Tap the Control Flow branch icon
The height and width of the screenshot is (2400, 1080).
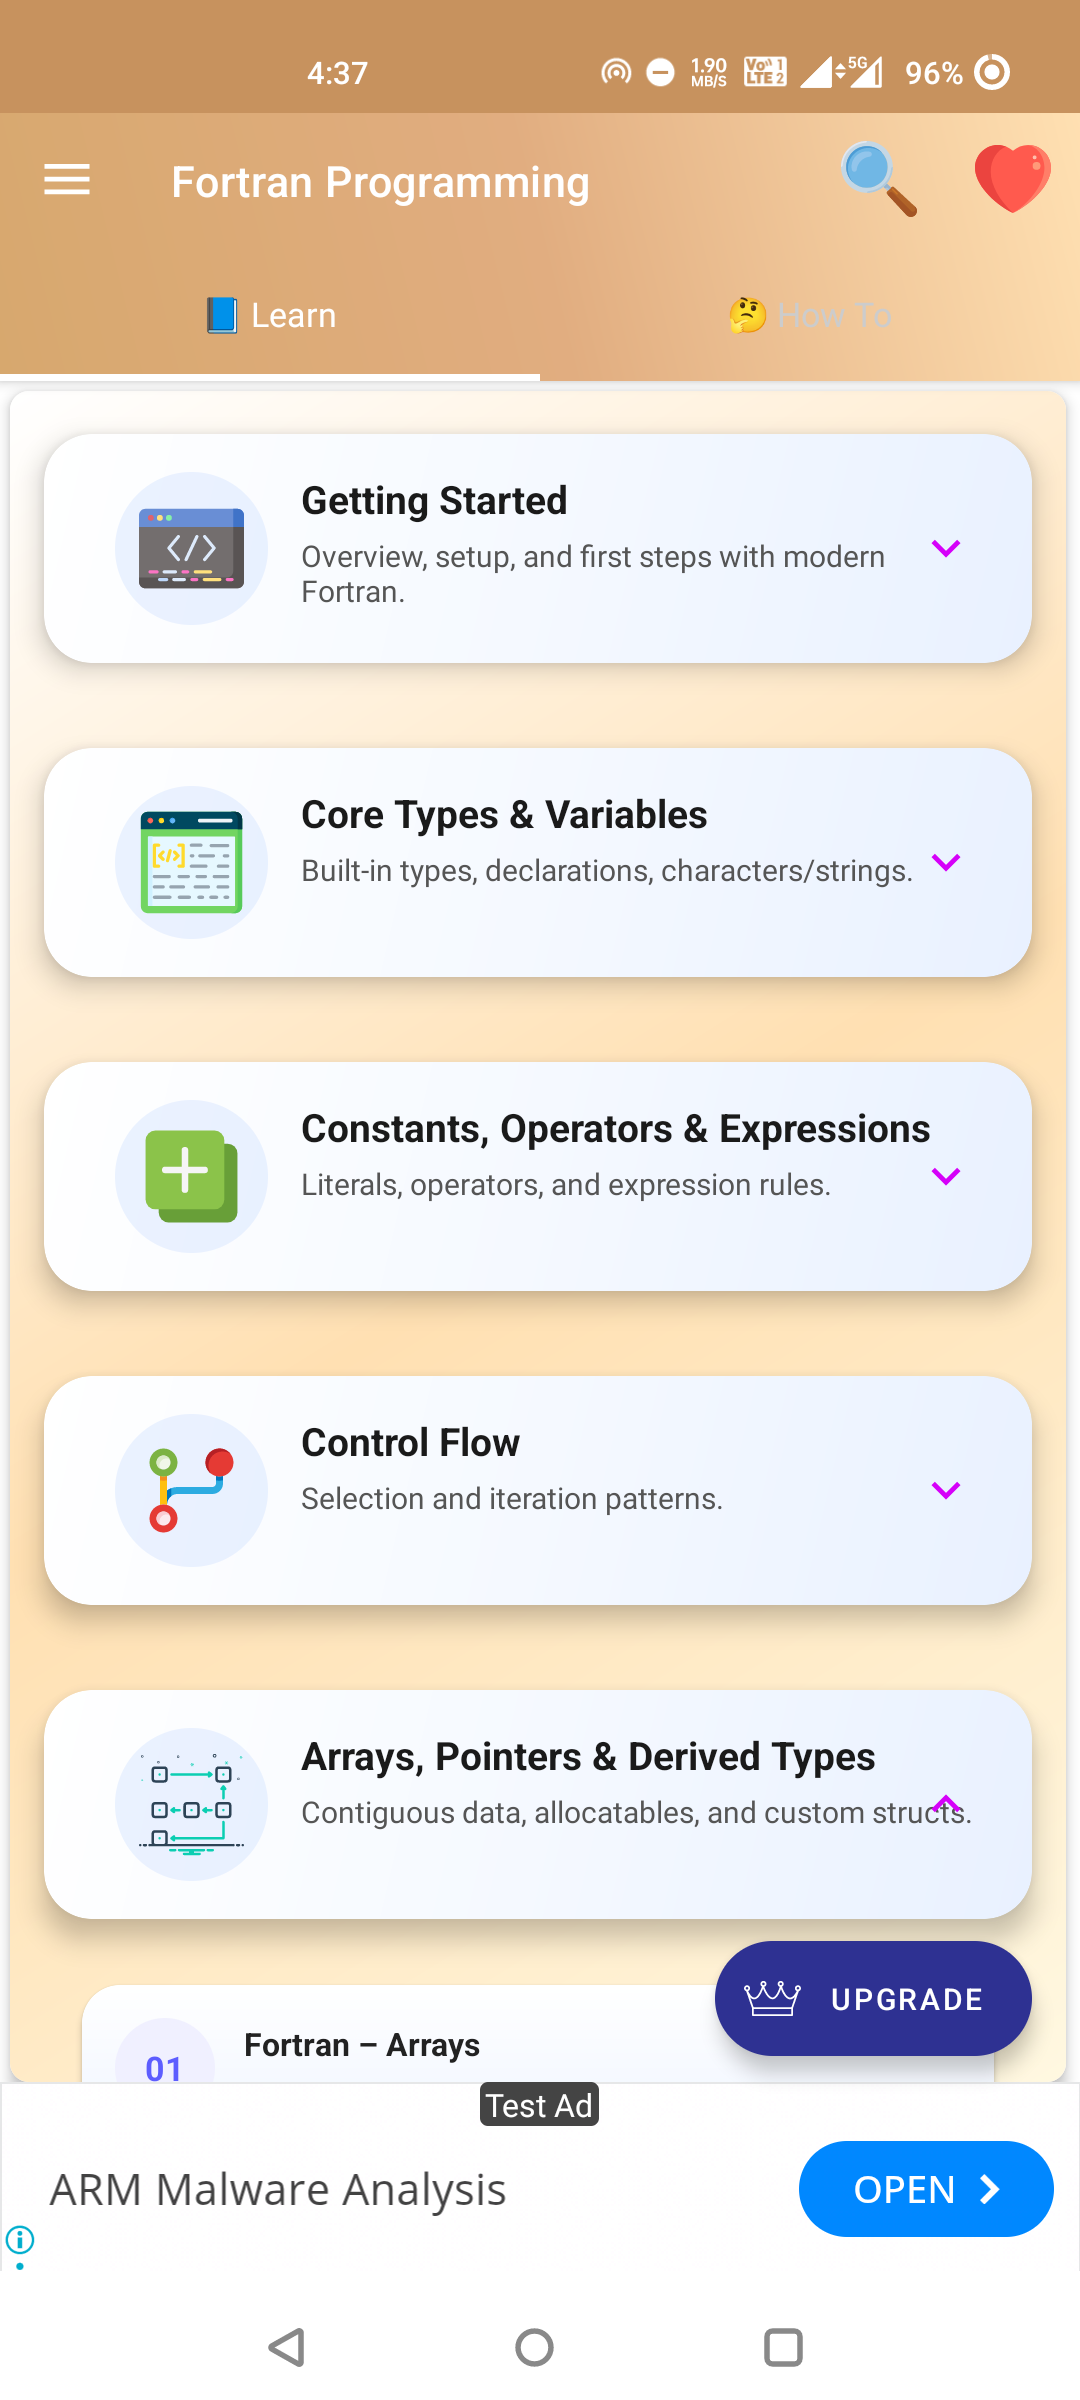(x=191, y=1490)
